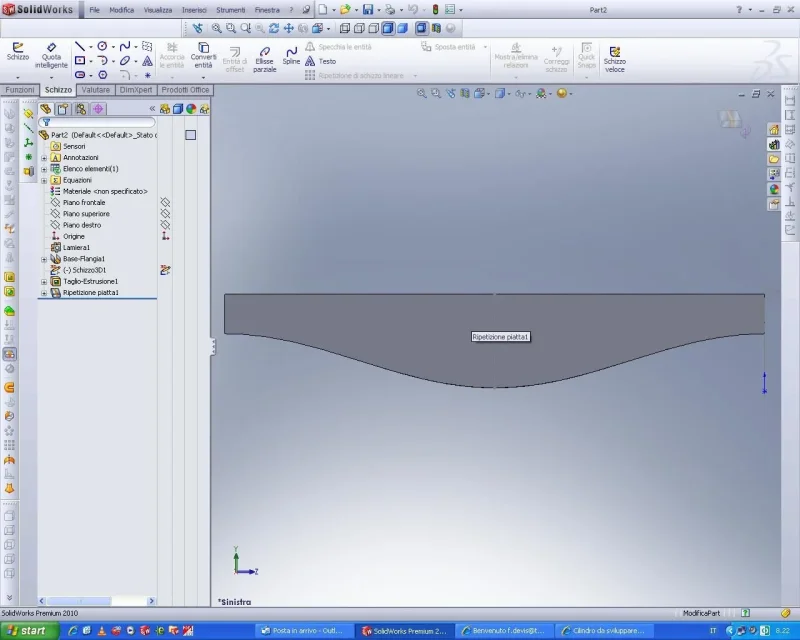This screenshot has height=640, width=800.
Task: Toggle Shadows in Shaded Mode
Action: [x=421, y=29]
